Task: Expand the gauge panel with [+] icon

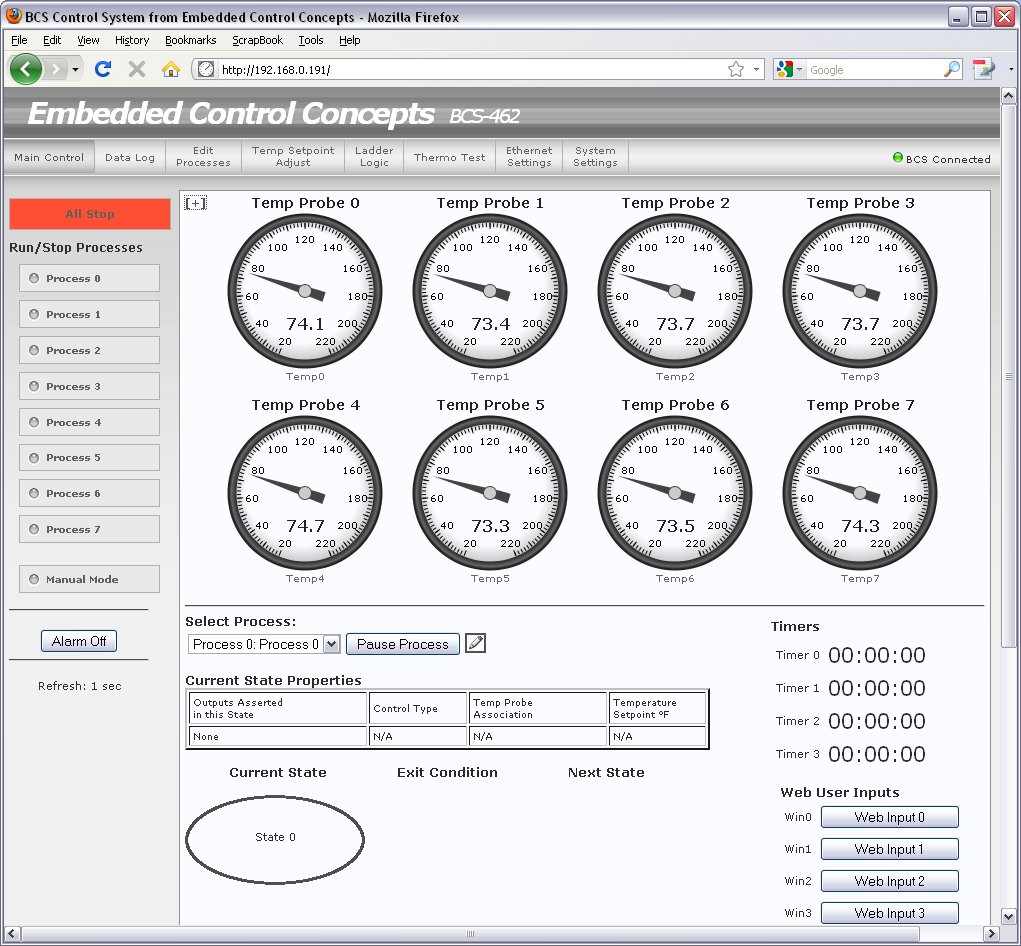Action: pos(195,203)
